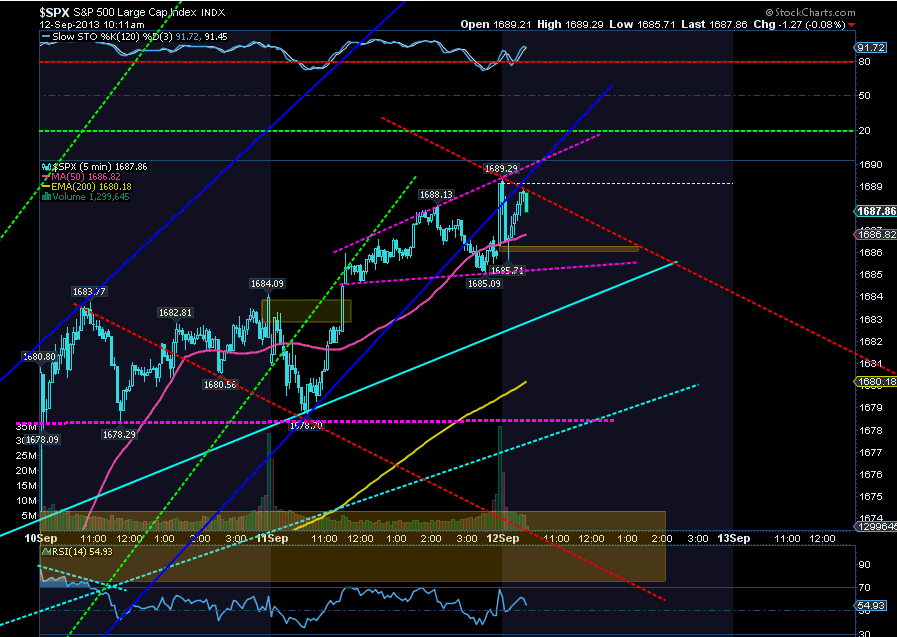Viewport: 897px width, 637px height.
Task: Click the 1683.77 price label
Action: tap(89, 292)
